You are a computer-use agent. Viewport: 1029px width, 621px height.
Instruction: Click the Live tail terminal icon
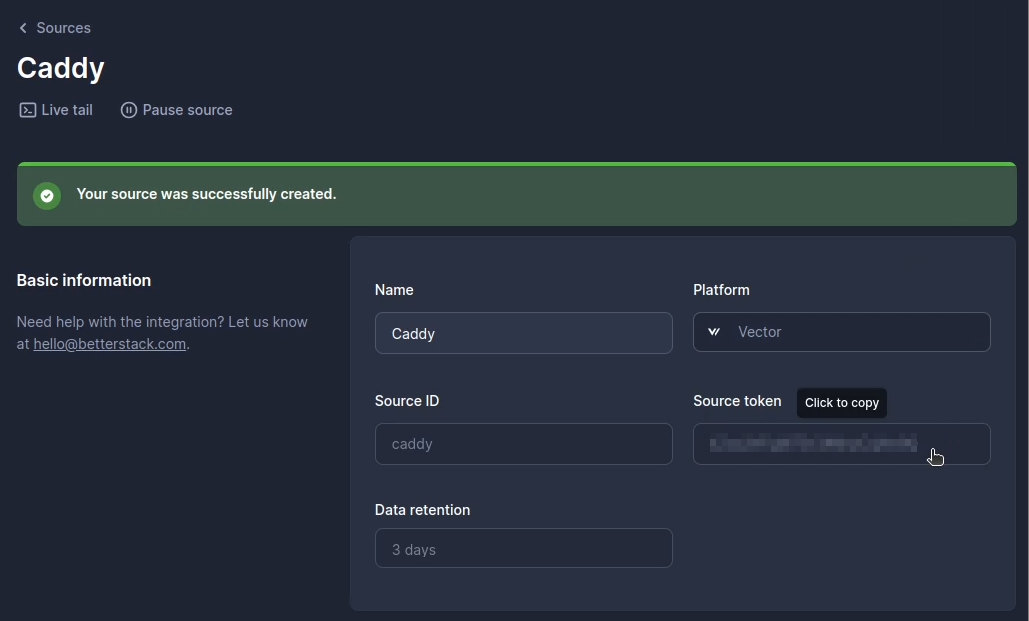(28, 110)
